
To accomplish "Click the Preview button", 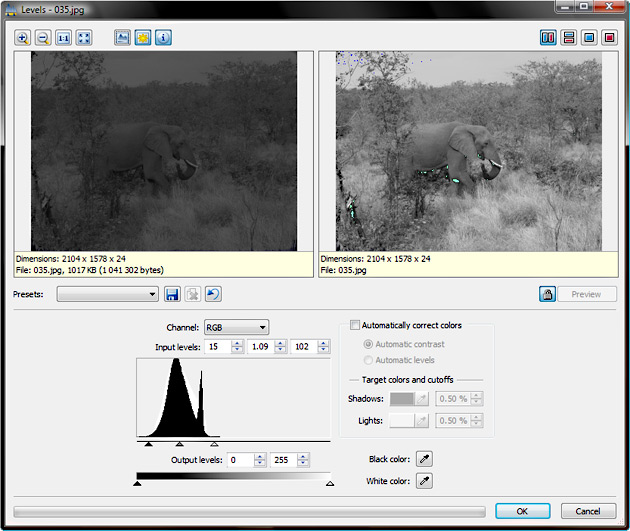I will pyautogui.click(x=587, y=294).
